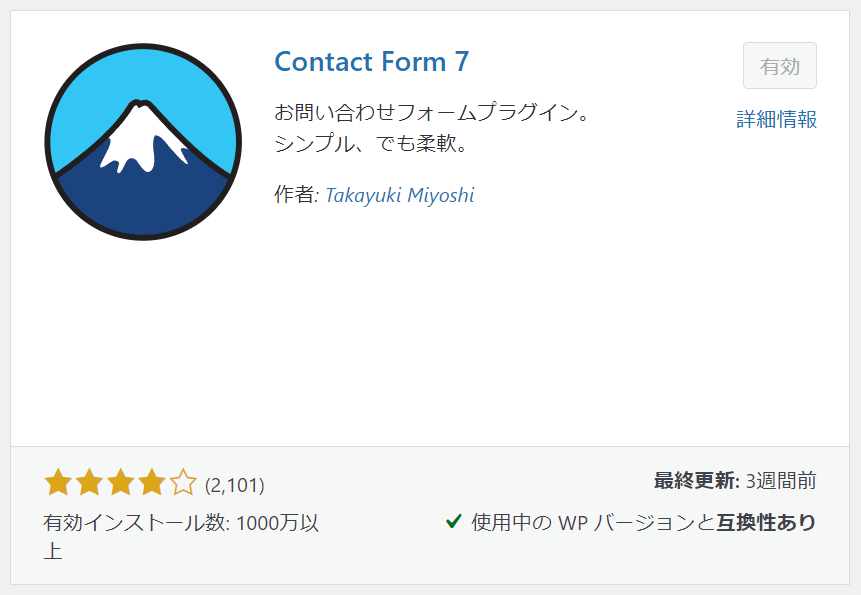Open the Contact Form 7 title link
Viewport: 861px width, 595px height.
[x=372, y=61]
